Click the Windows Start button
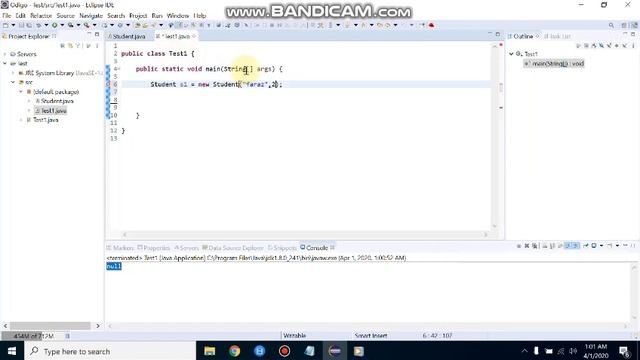The width and height of the screenshot is (640, 360). pyautogui.click(x=12, y=351)
